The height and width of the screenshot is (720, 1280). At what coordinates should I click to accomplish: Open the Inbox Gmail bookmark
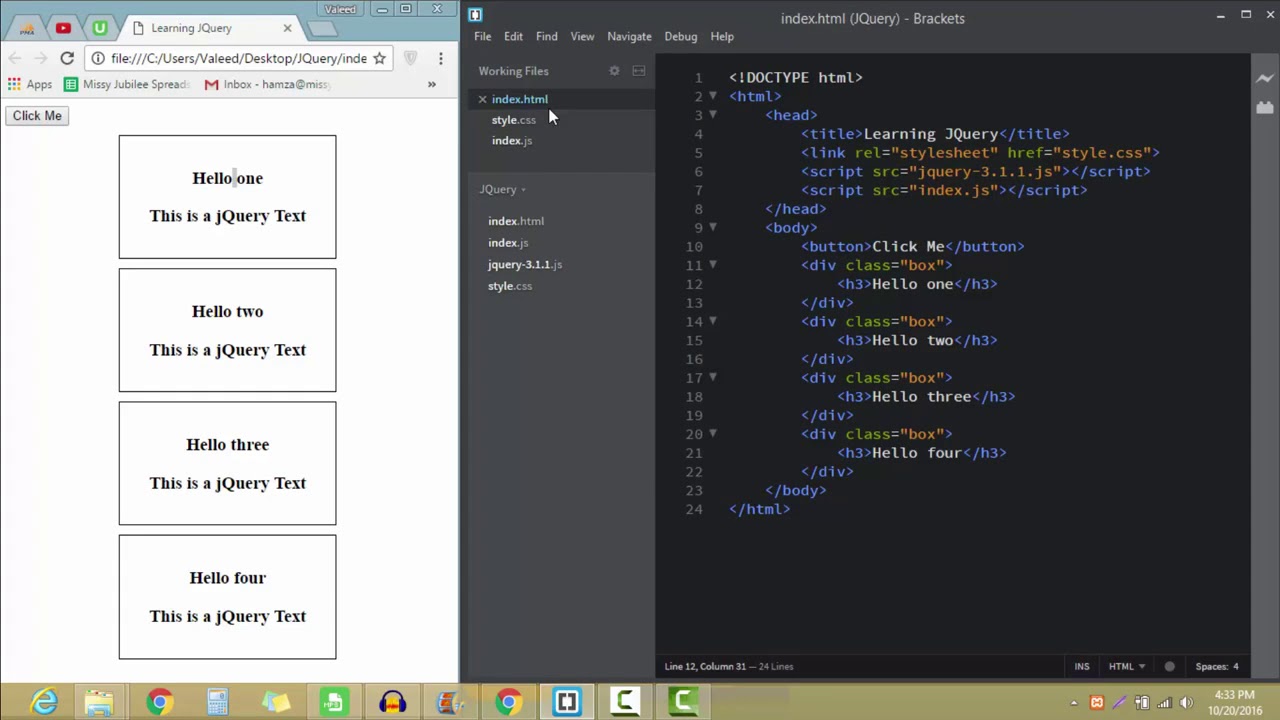pyautogui.click(x=267, y=85)
